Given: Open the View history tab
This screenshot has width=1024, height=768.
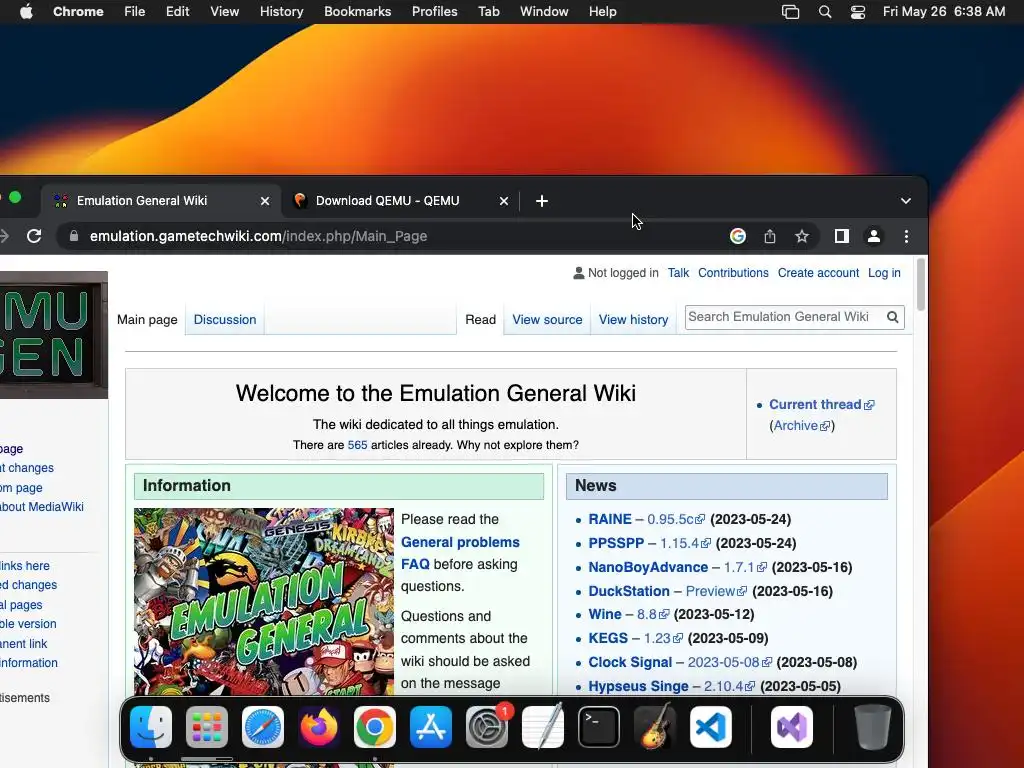Looking at the screenshot, I should point(633,320).
